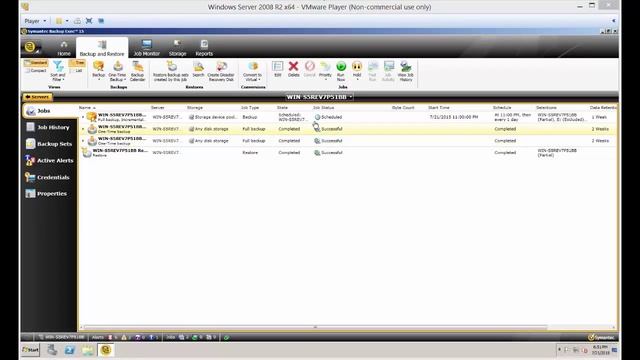Click the Job Activity icon

(388, 71)
